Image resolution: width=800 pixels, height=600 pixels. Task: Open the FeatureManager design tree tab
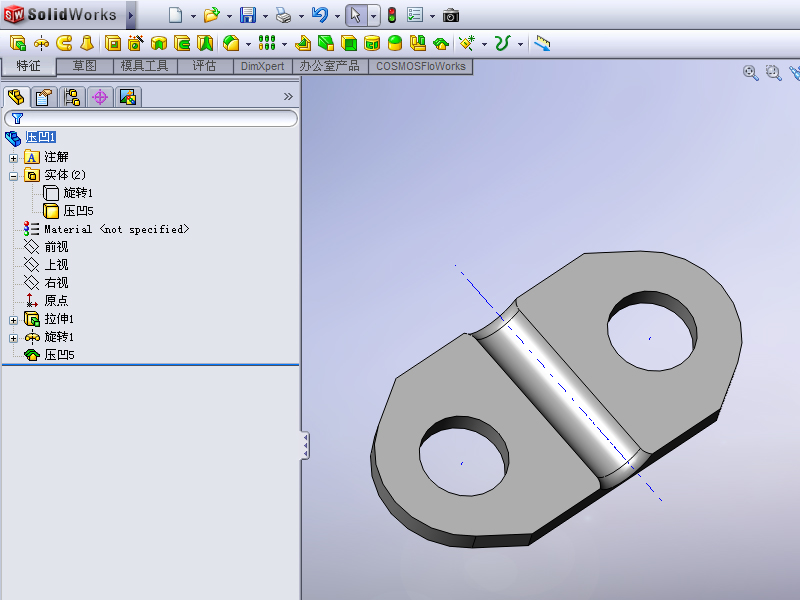pyautogui.click(x=16, y=97)
